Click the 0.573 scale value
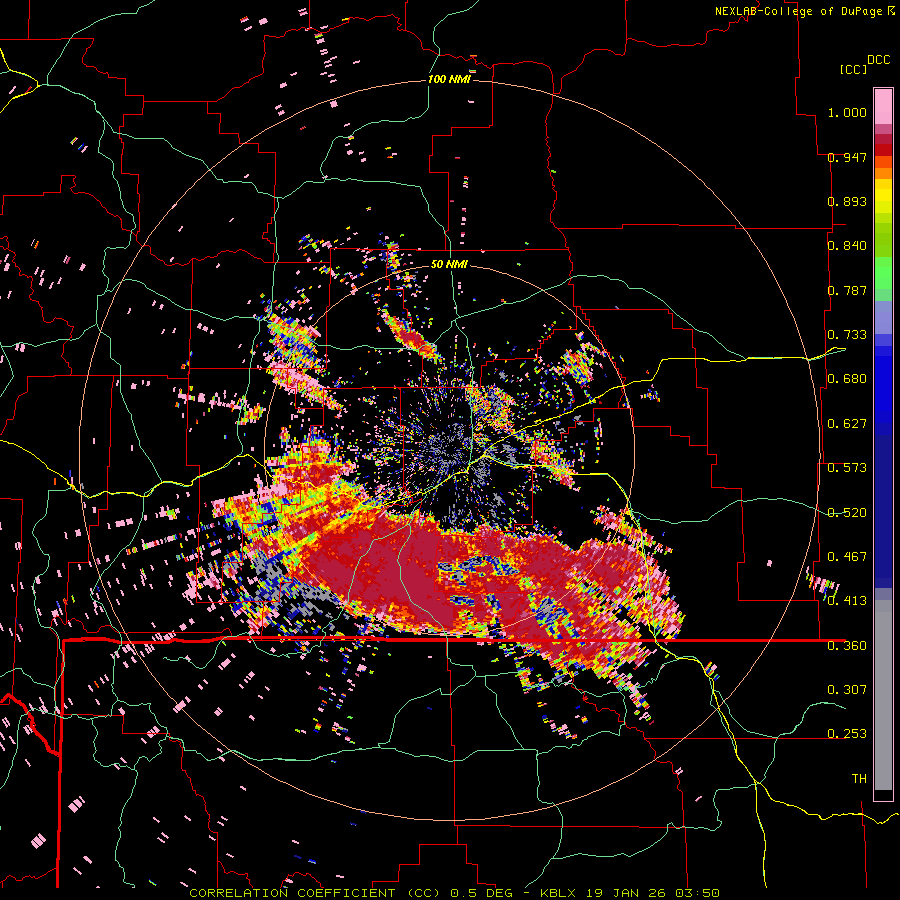Viewport: 900px width, 900px height. pyautogui.click(x=847, y=468)
